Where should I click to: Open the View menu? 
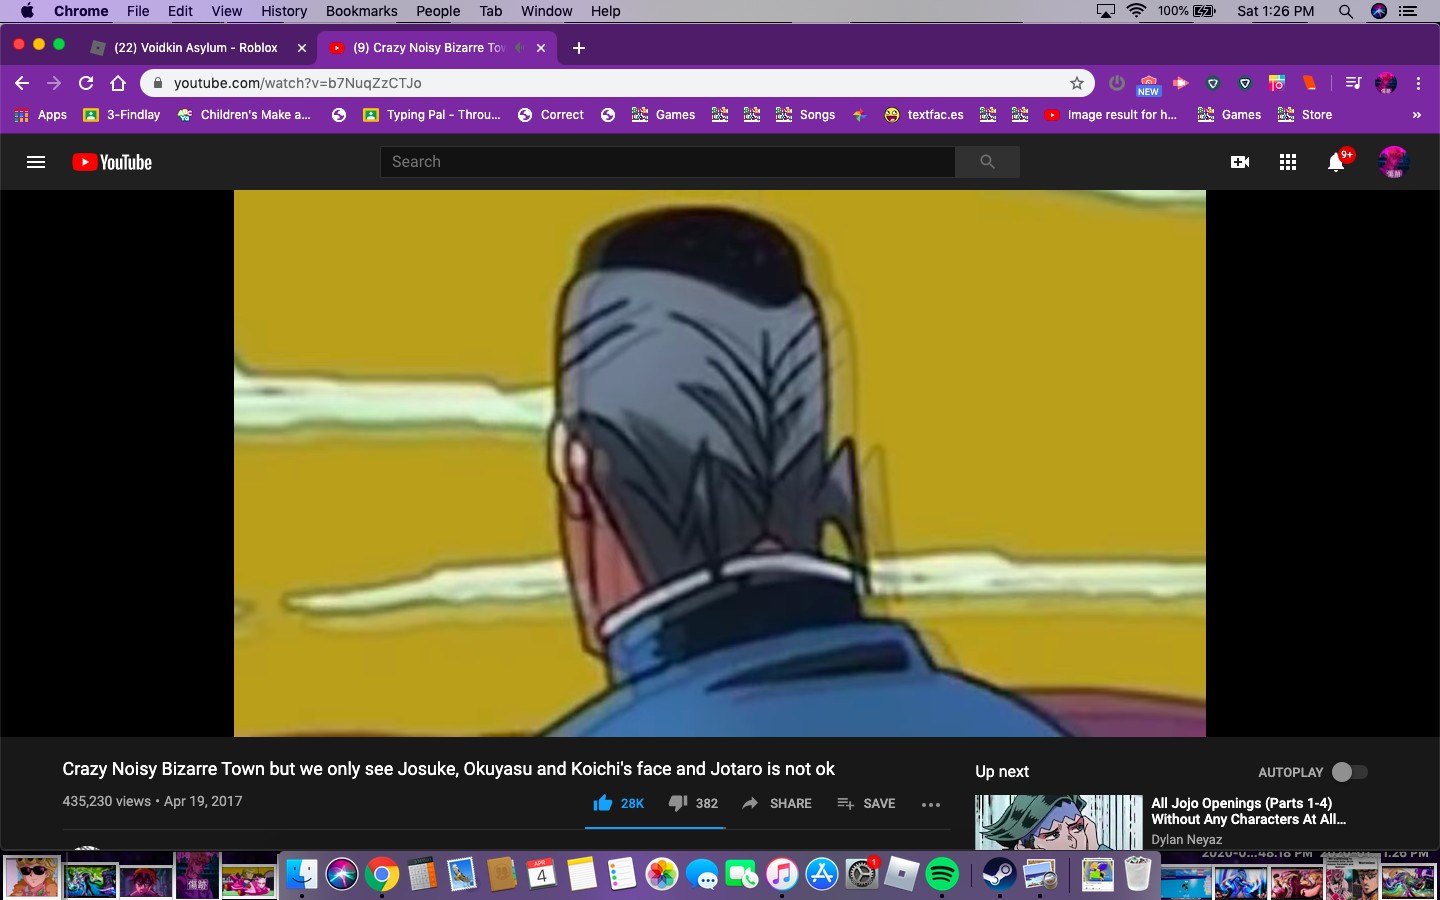point(227,11)
